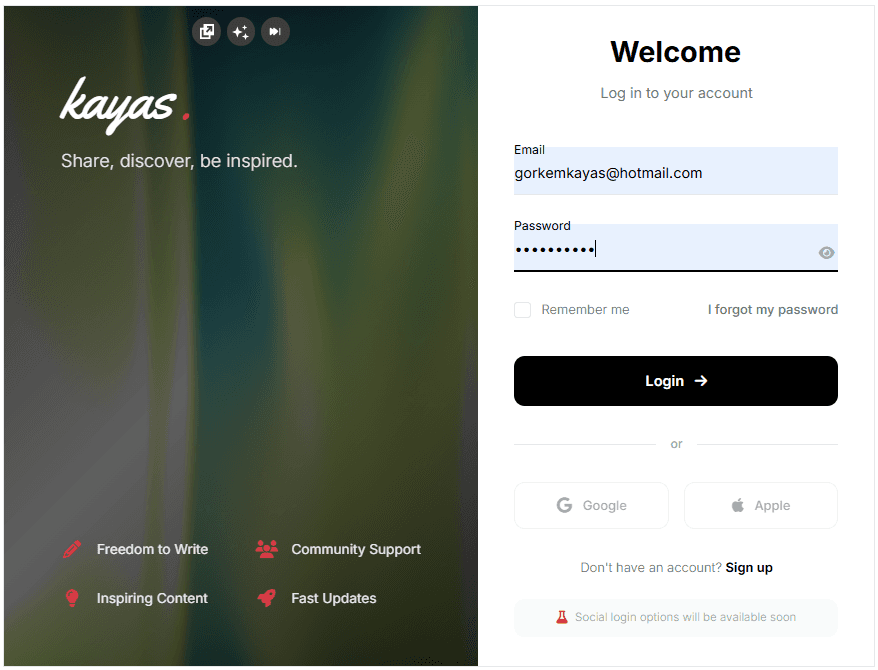Sign in with the Google button

pos(591,505)
